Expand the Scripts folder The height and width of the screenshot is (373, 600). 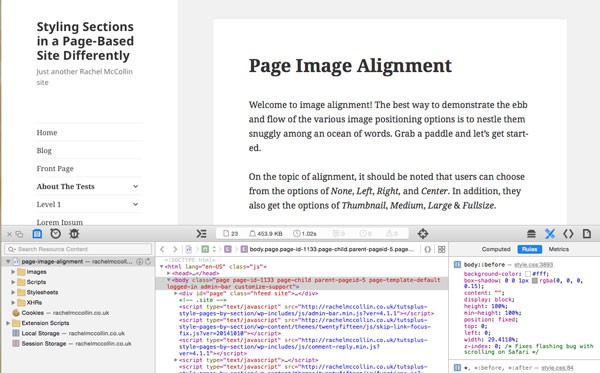coord(13,282)
